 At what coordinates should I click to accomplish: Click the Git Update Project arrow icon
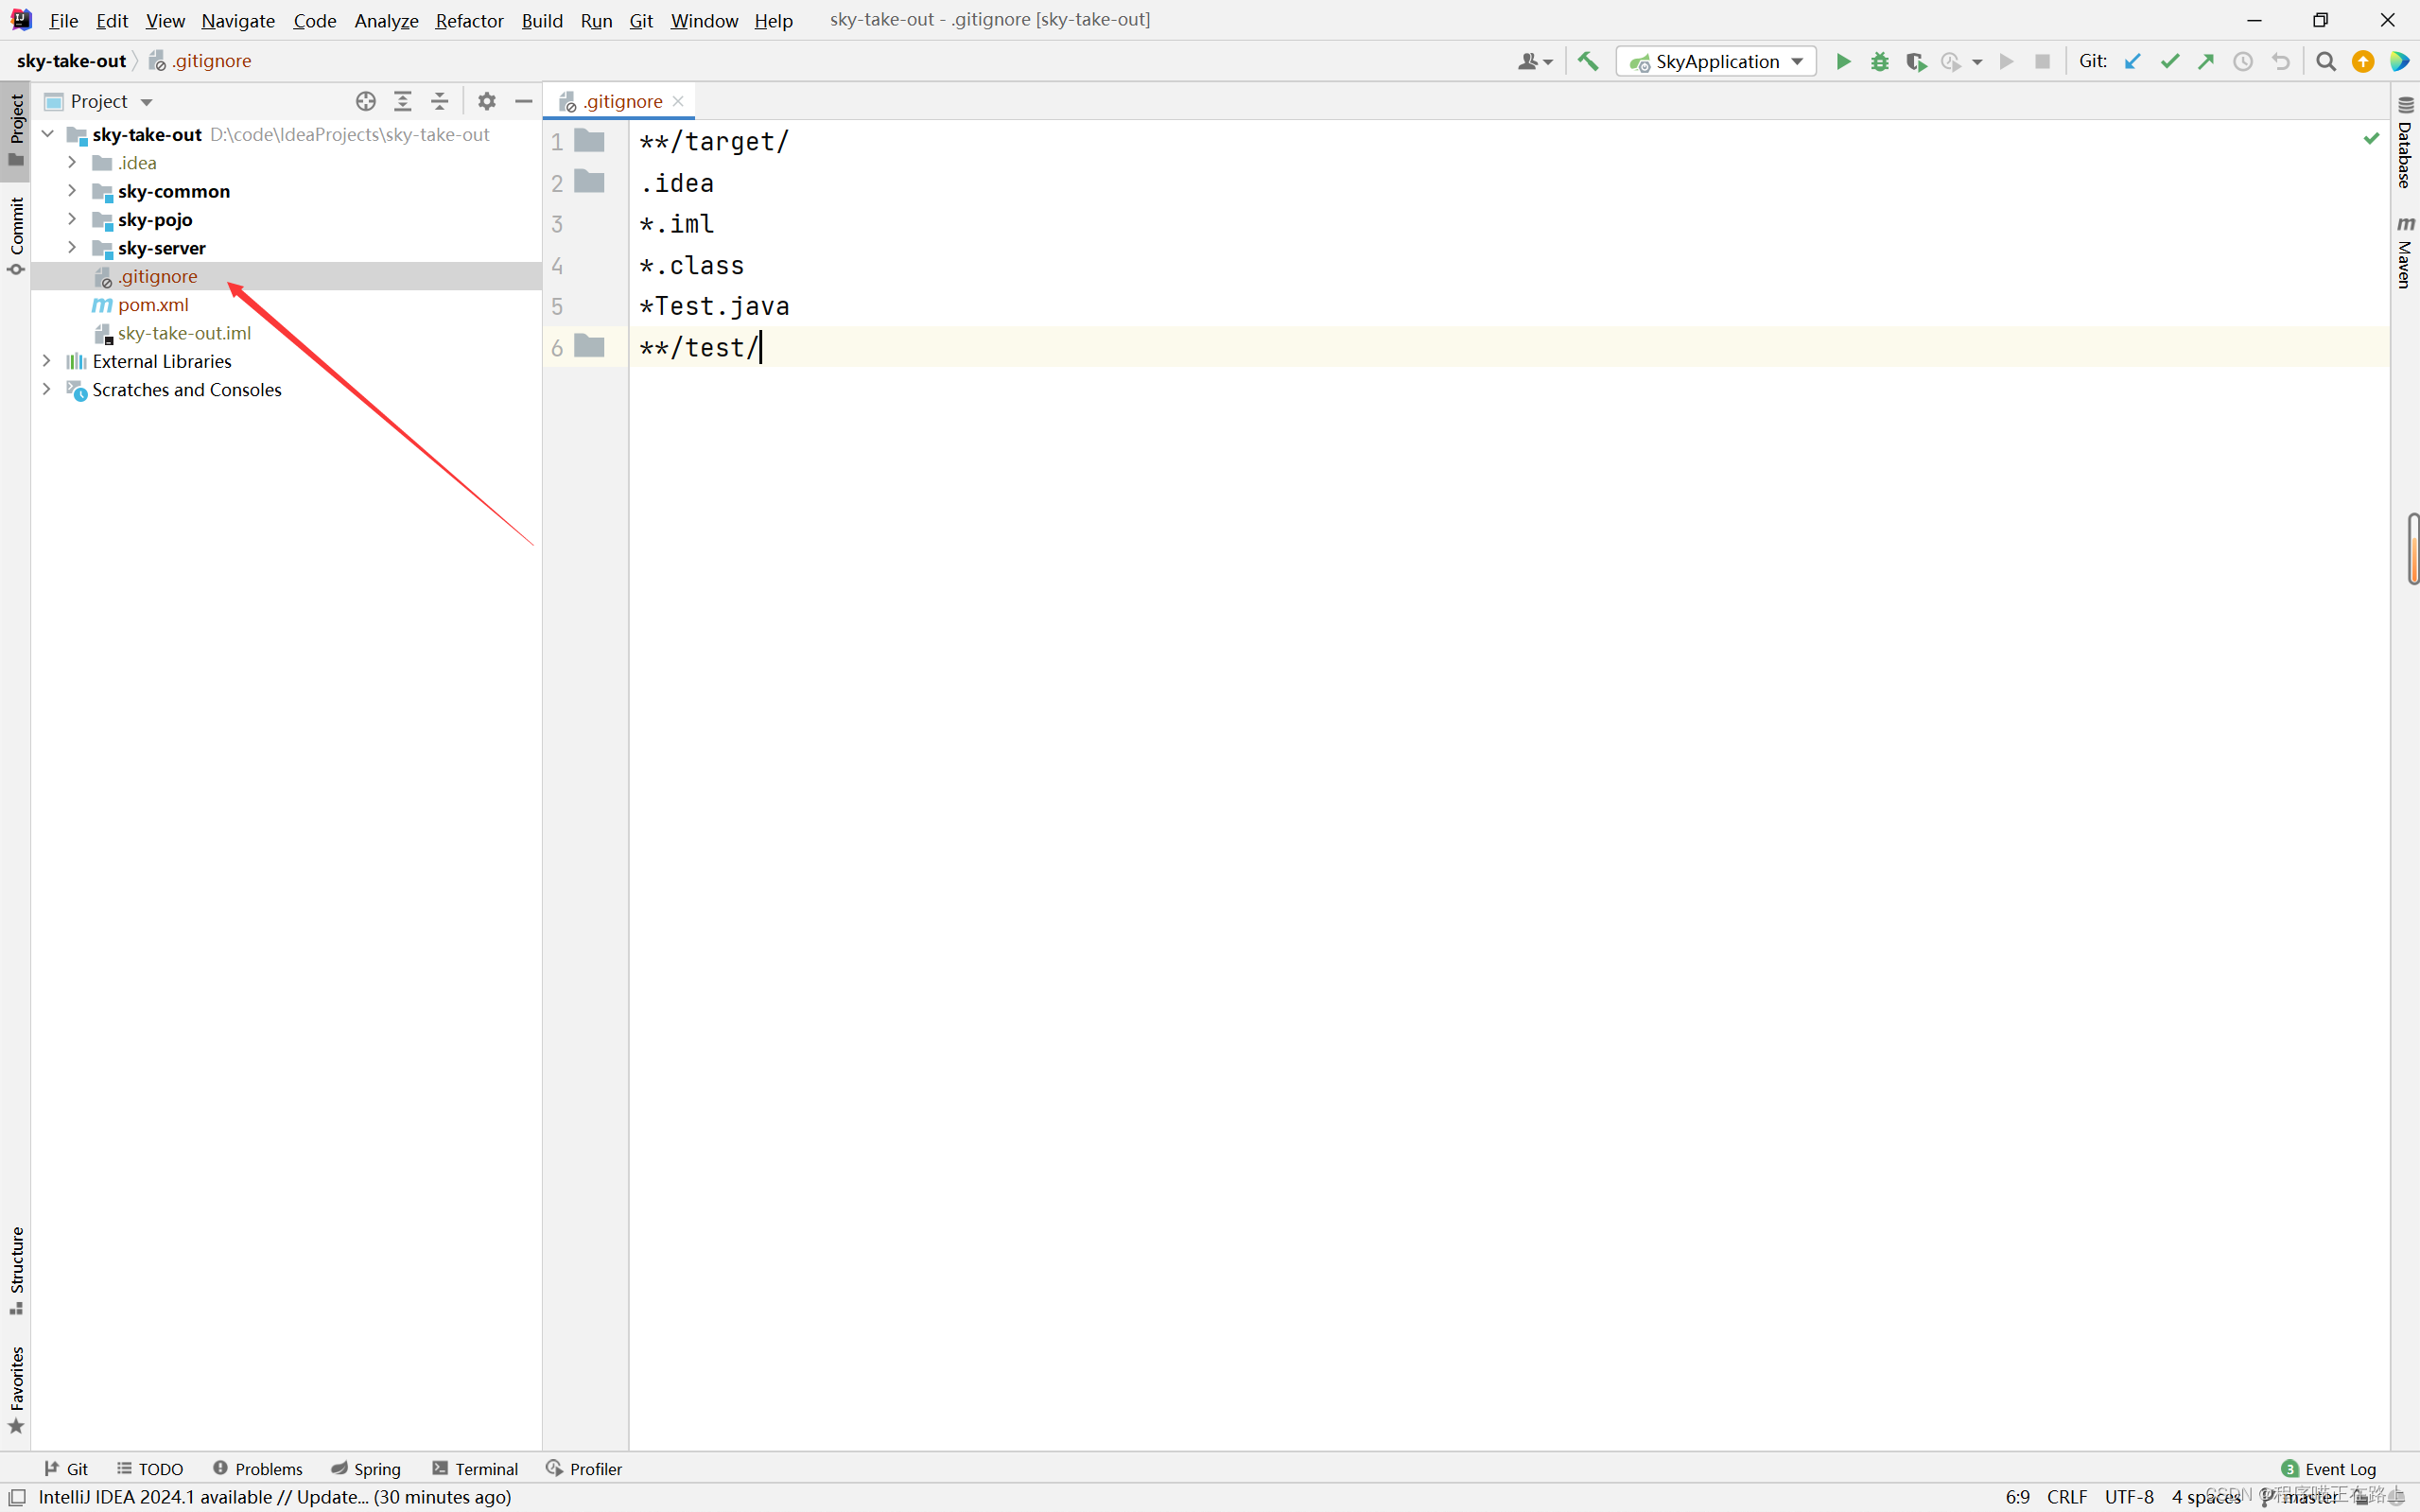tap(2132, 62)
